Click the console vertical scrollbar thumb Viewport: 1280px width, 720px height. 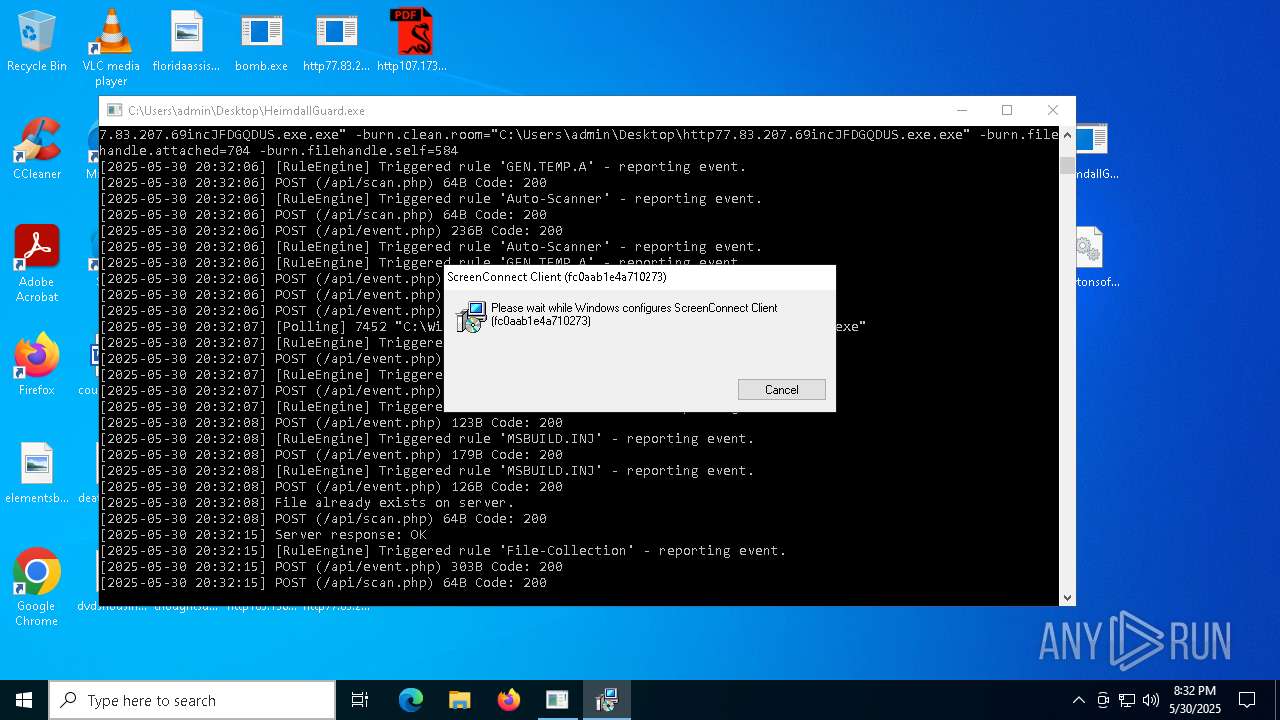coord(1067,165)
